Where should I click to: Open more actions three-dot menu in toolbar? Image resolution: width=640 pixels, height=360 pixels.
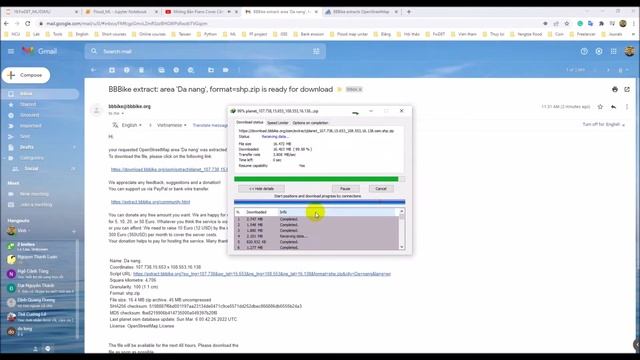(239, 70)
